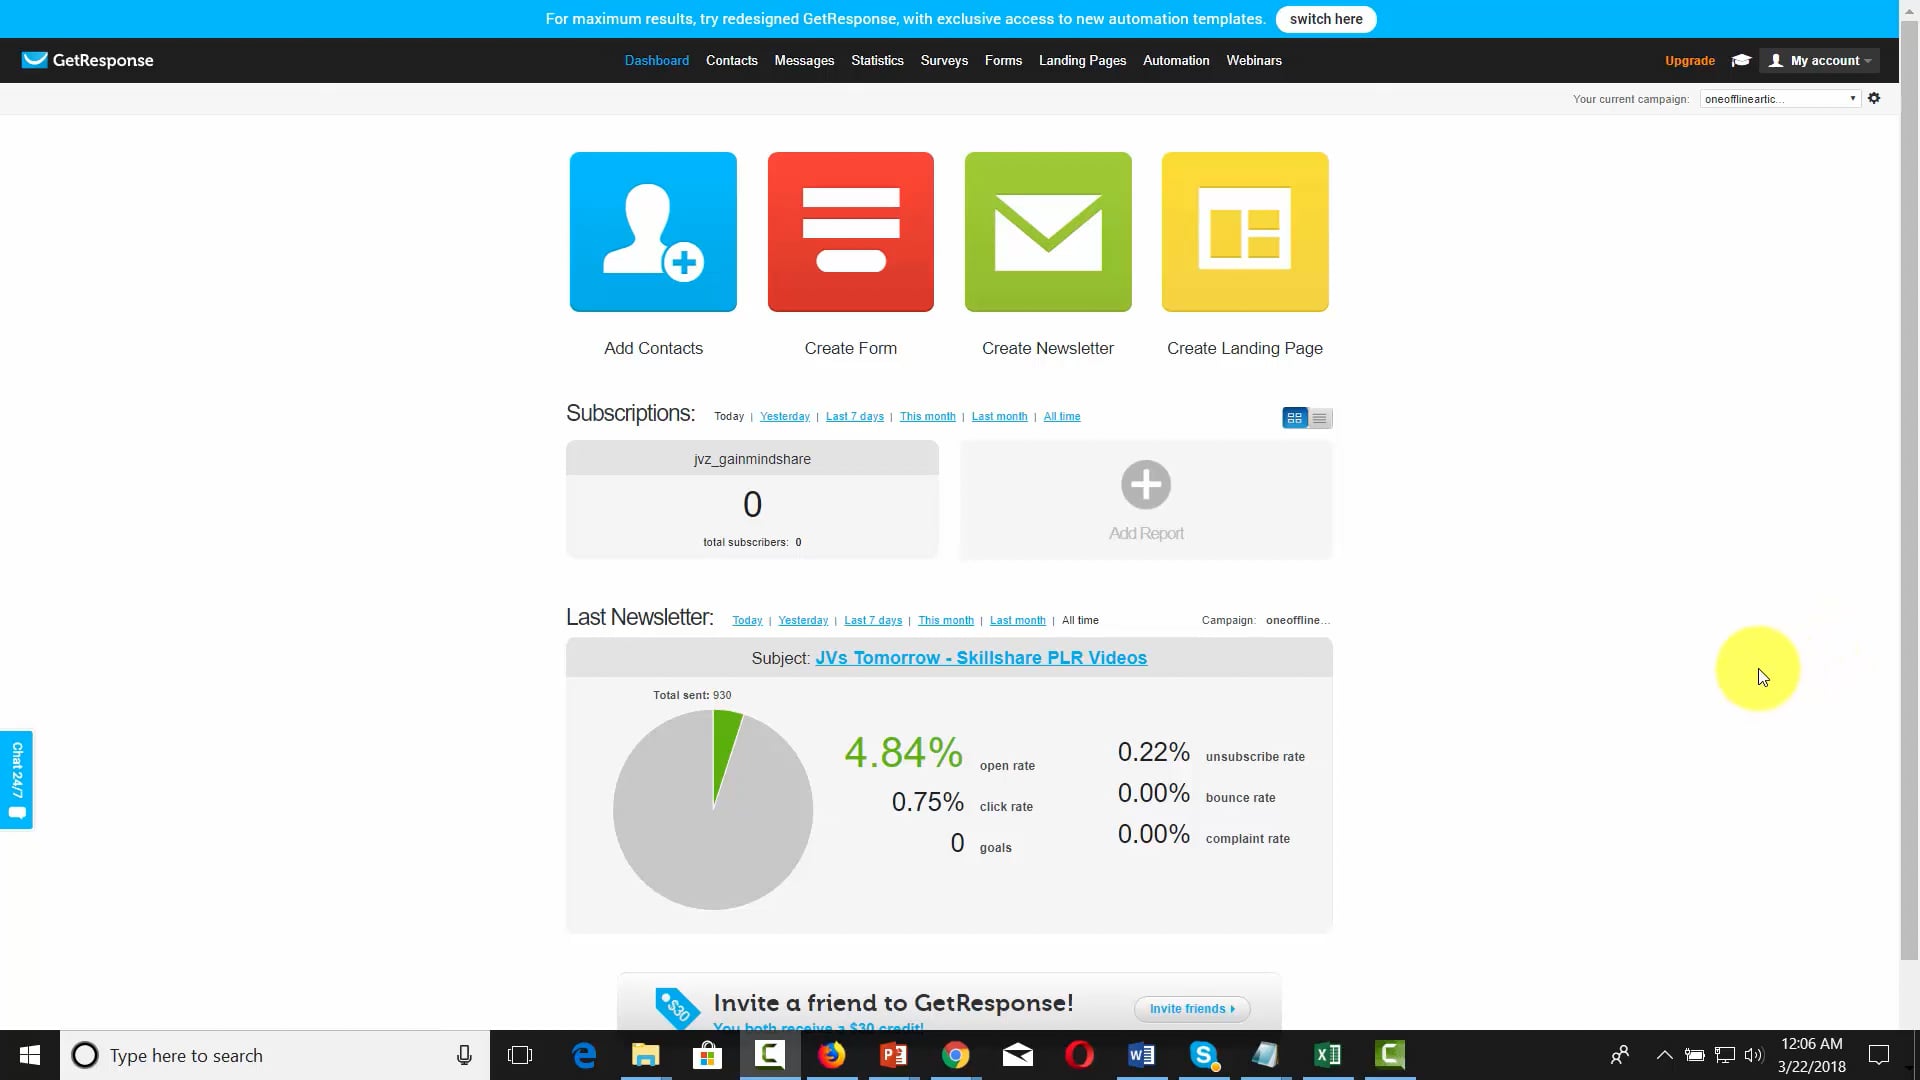1920x1080 pixels.
Task: Switch subscriptions to list view
Action: (x=1320, y=418)
